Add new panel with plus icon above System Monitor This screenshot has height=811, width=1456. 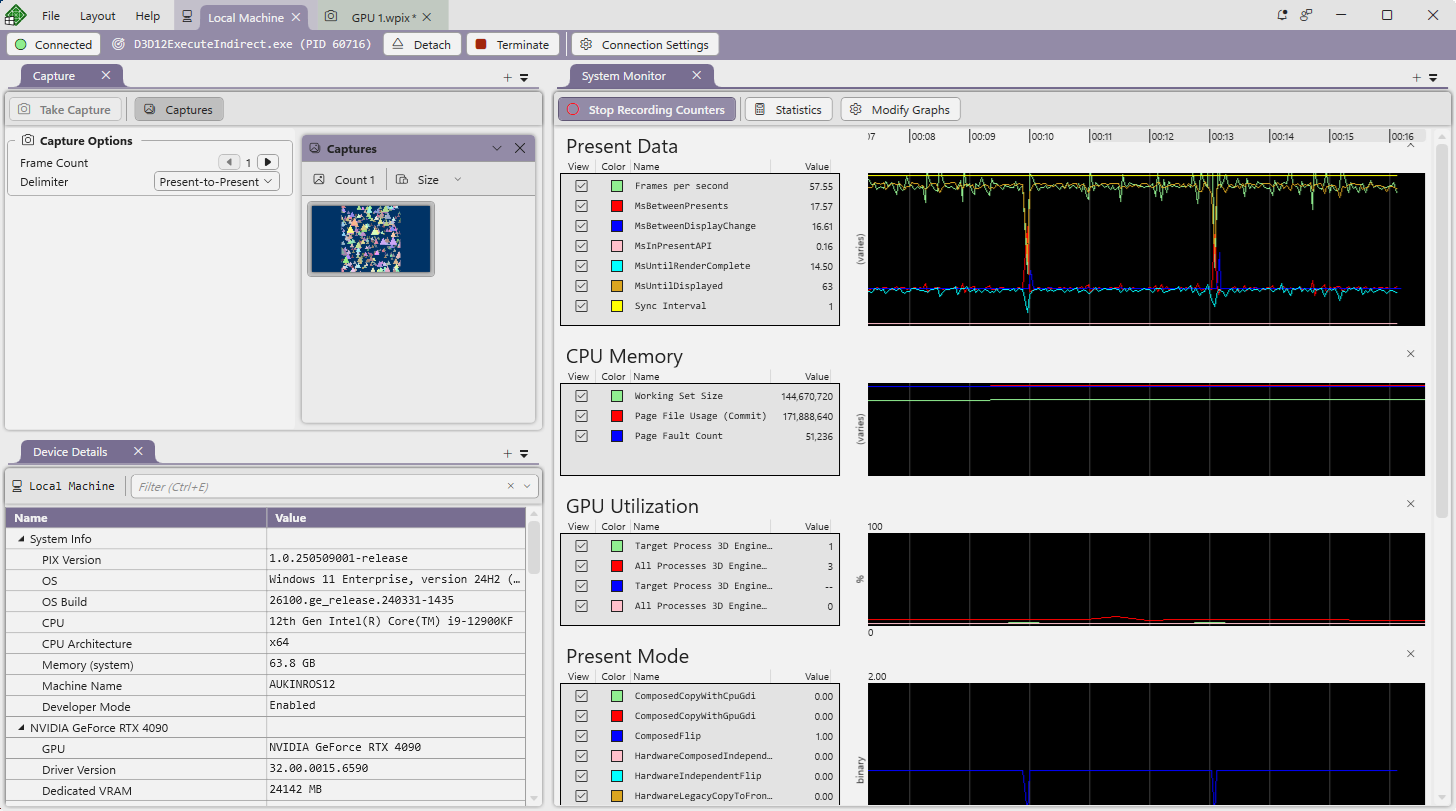(1416, 77)
